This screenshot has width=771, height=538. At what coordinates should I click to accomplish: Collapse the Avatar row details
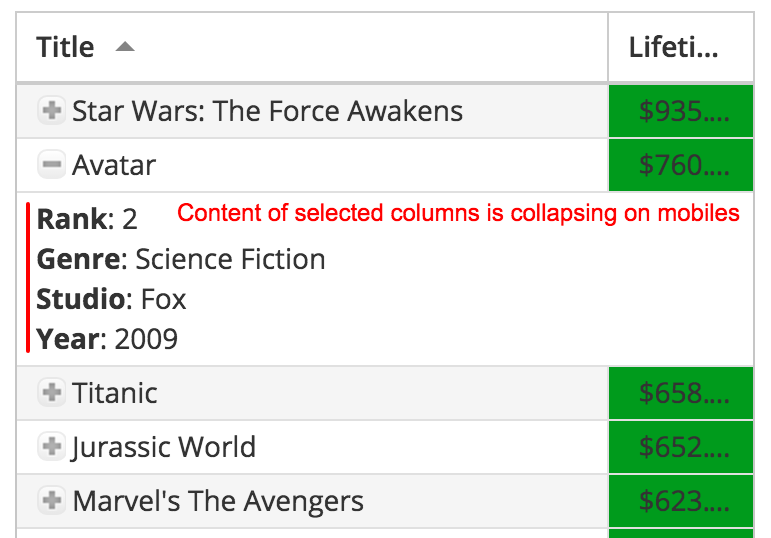pos(52,164)
